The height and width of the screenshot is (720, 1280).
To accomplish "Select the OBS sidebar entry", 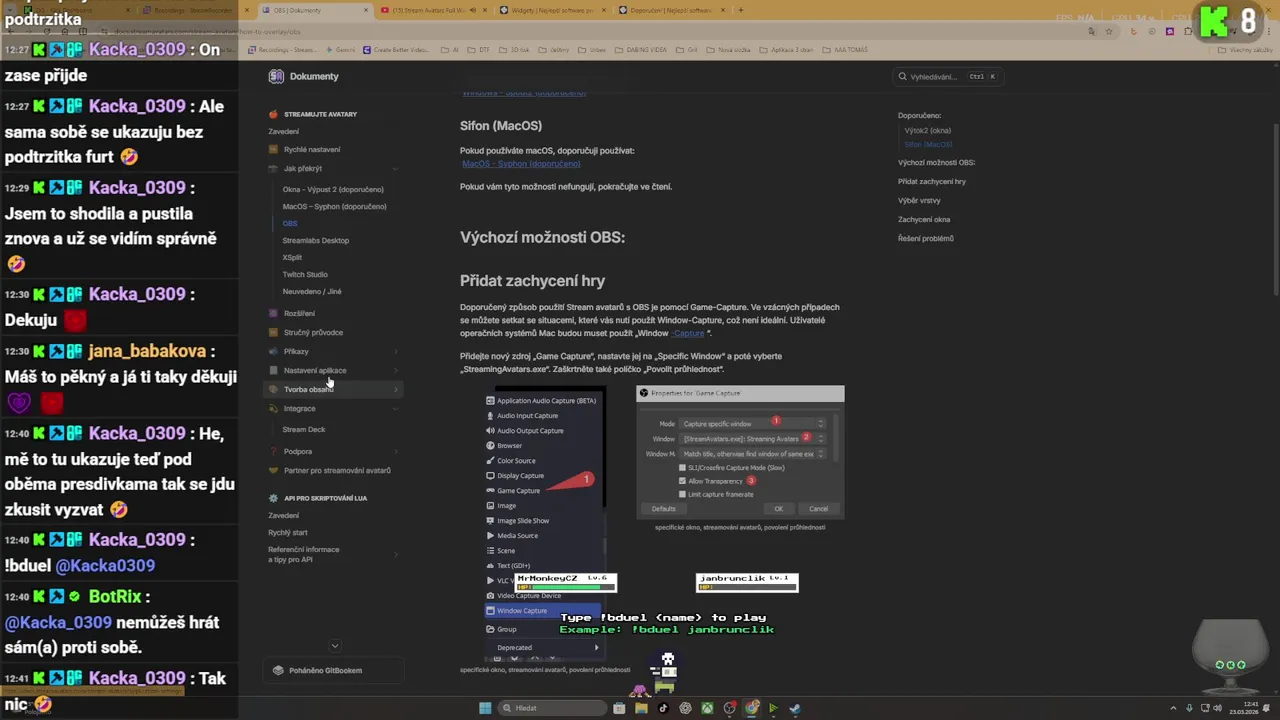I will point(290,223).
